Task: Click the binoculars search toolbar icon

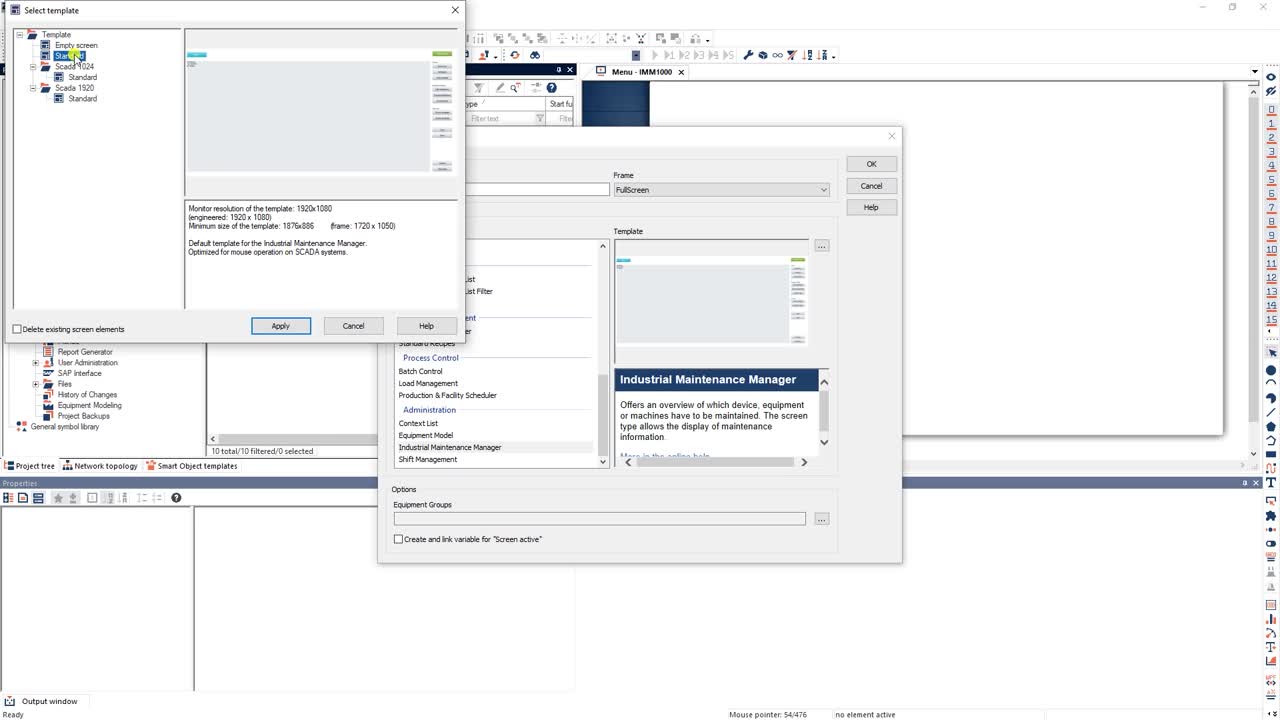Action: click(535, 55)
